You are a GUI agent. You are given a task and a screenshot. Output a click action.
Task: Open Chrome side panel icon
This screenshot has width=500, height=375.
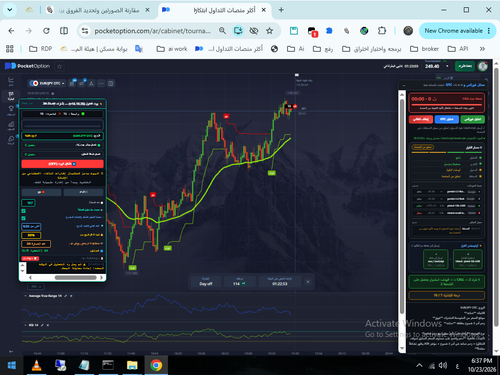64,31
